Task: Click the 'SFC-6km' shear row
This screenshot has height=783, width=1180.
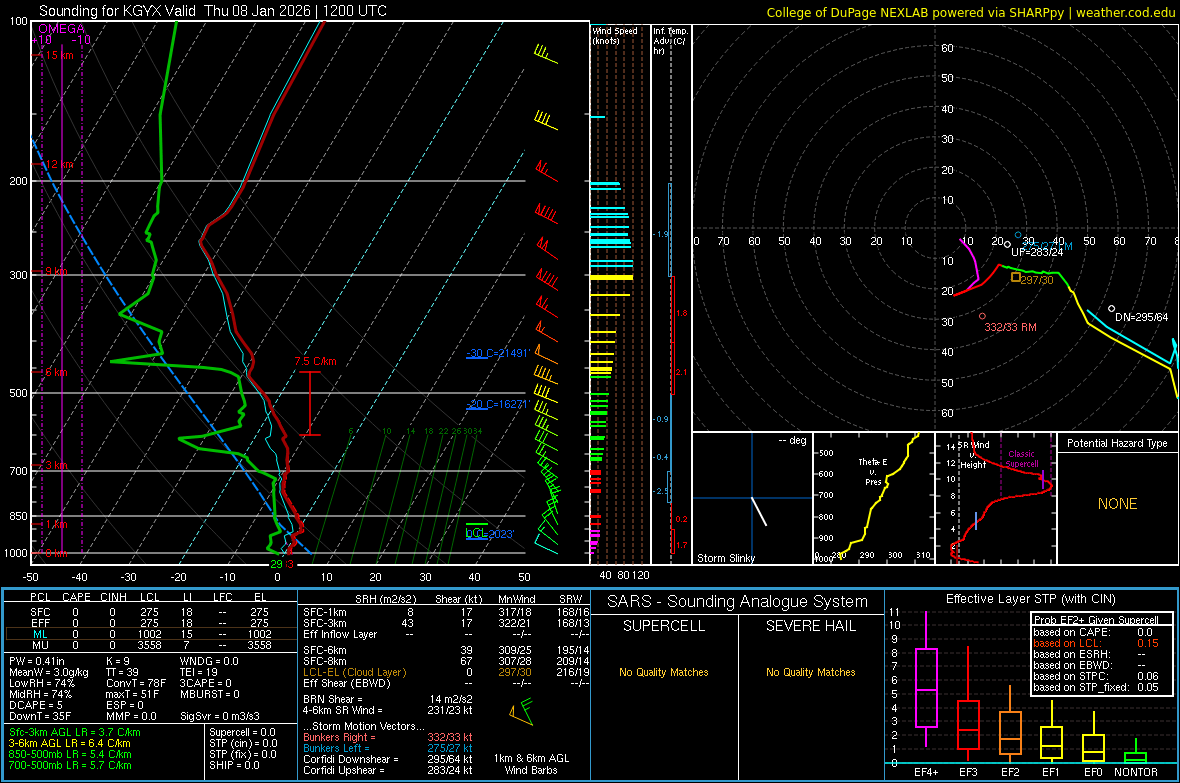Action: coord(446,650)
